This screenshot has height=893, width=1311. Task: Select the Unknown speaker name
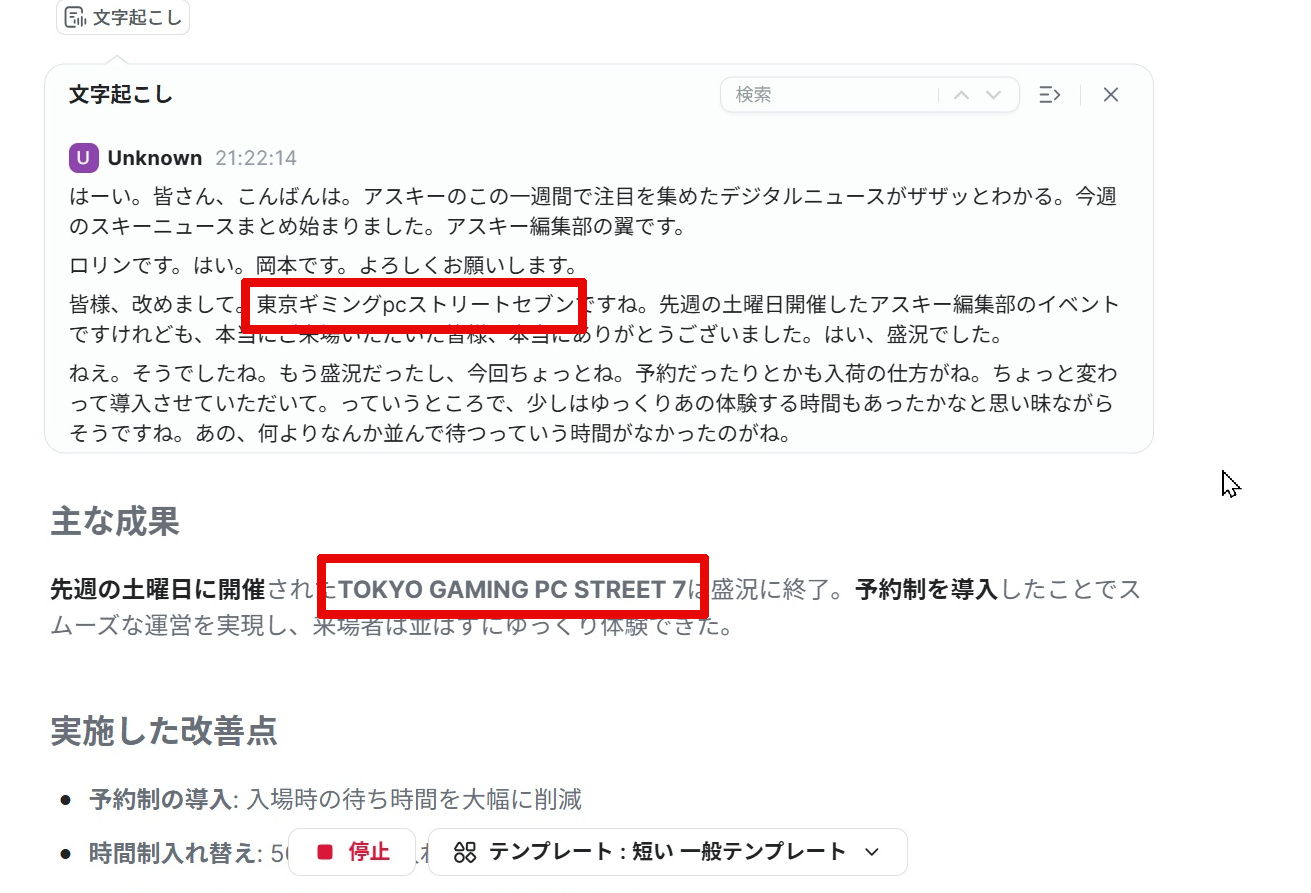pos(155,158)
